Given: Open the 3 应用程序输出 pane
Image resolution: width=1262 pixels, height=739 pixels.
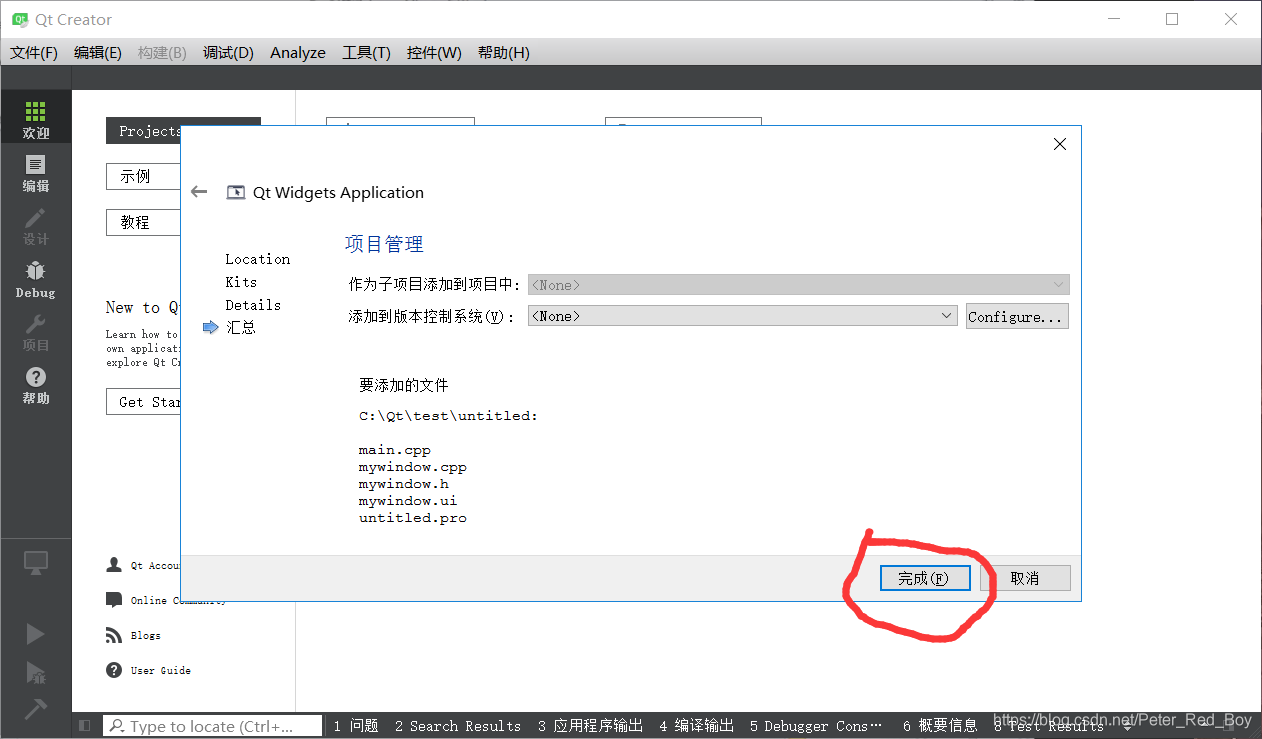Looking at the screenshot, I should click(x=591, y=726).
